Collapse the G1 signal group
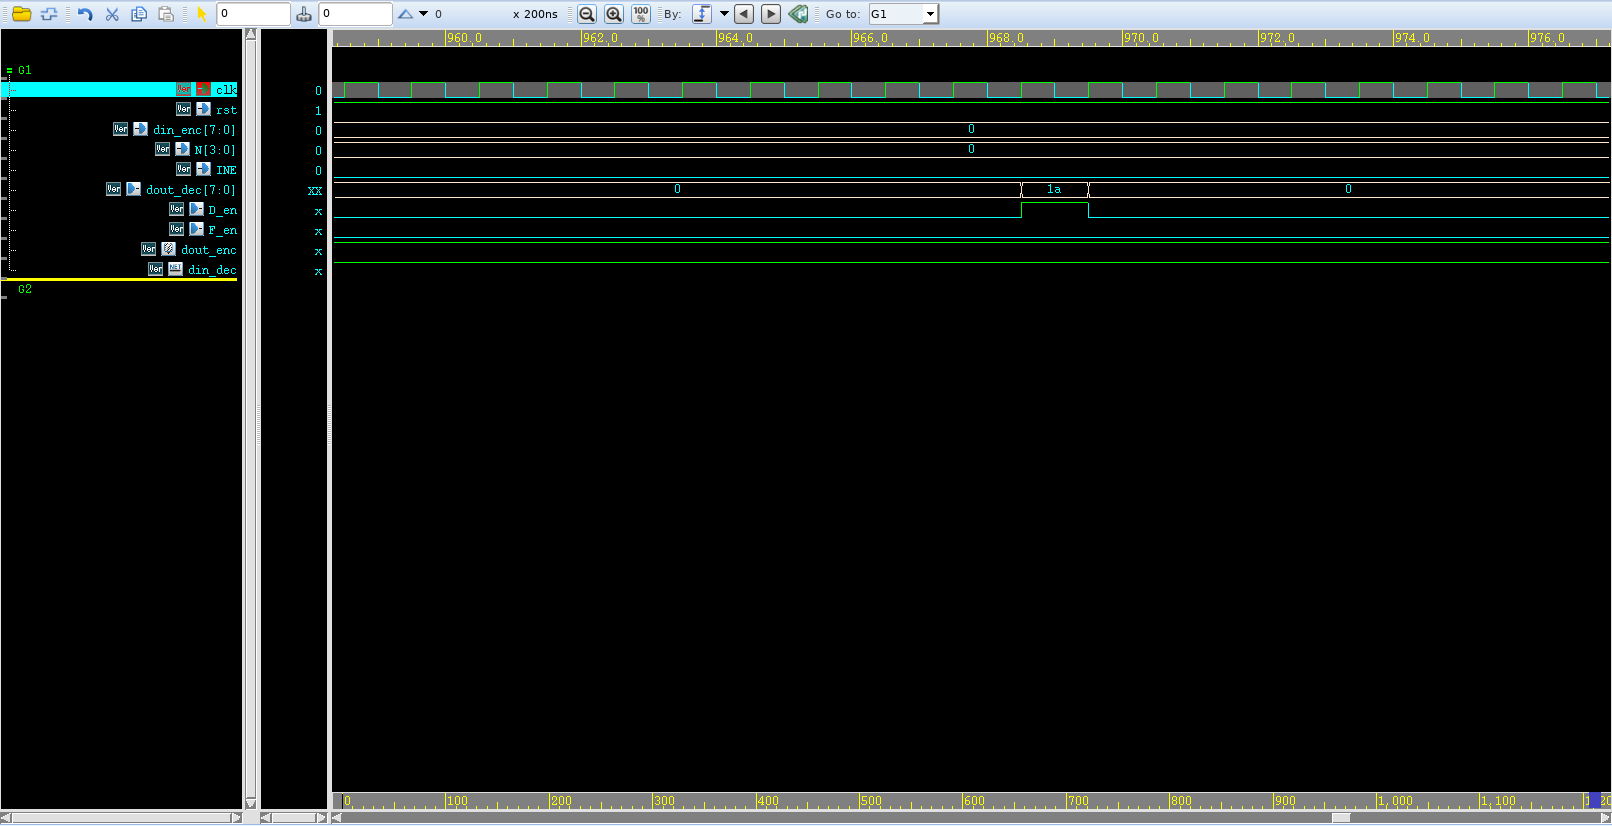Image resolution: width=1612 pixels, height=826 pixels. [x=9, y=71]
